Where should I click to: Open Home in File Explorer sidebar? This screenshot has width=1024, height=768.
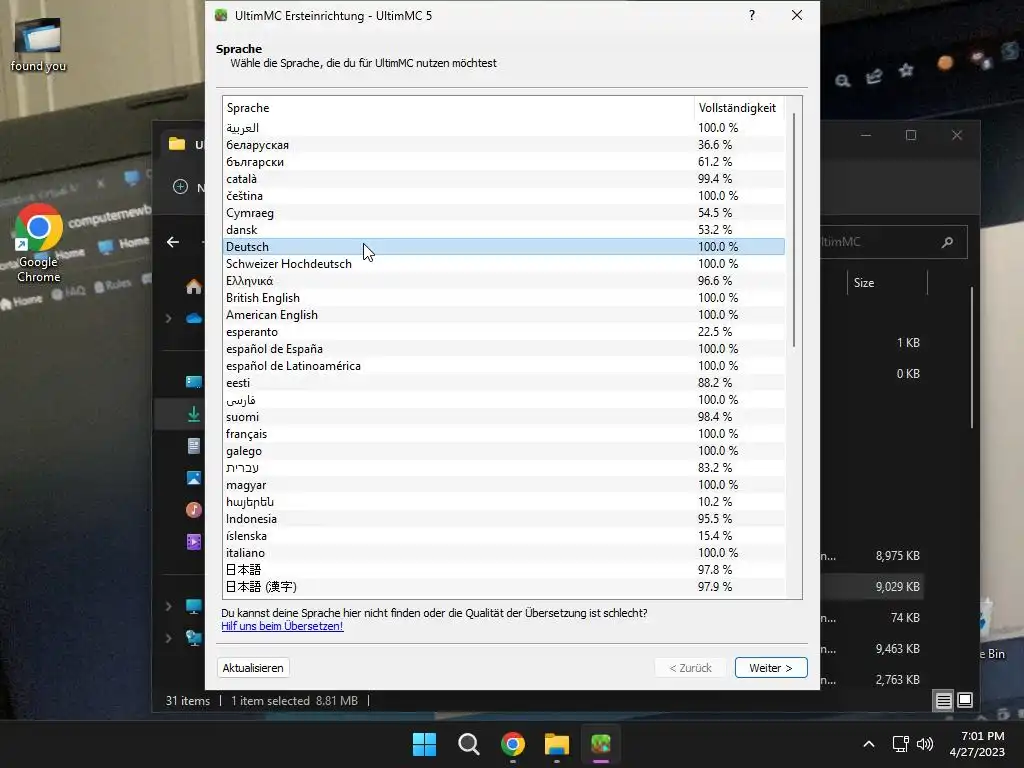tap(193, 286)
